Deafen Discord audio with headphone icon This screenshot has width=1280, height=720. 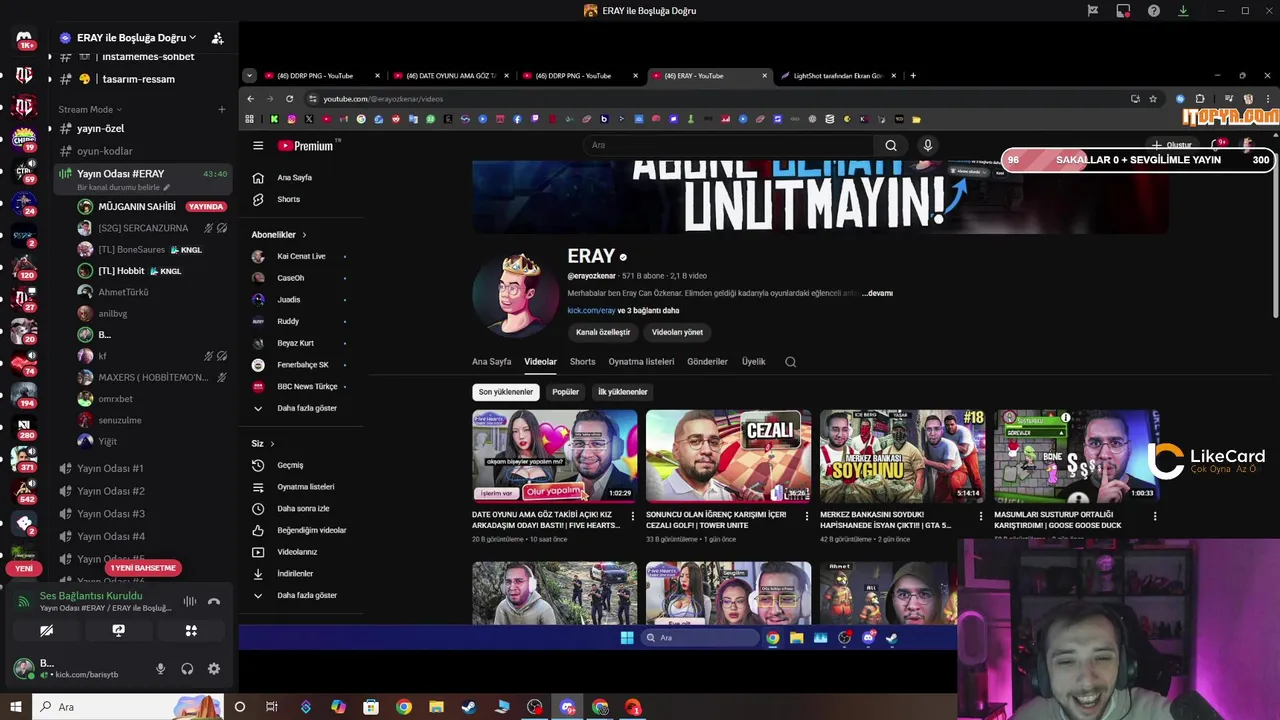click(187, 669)
